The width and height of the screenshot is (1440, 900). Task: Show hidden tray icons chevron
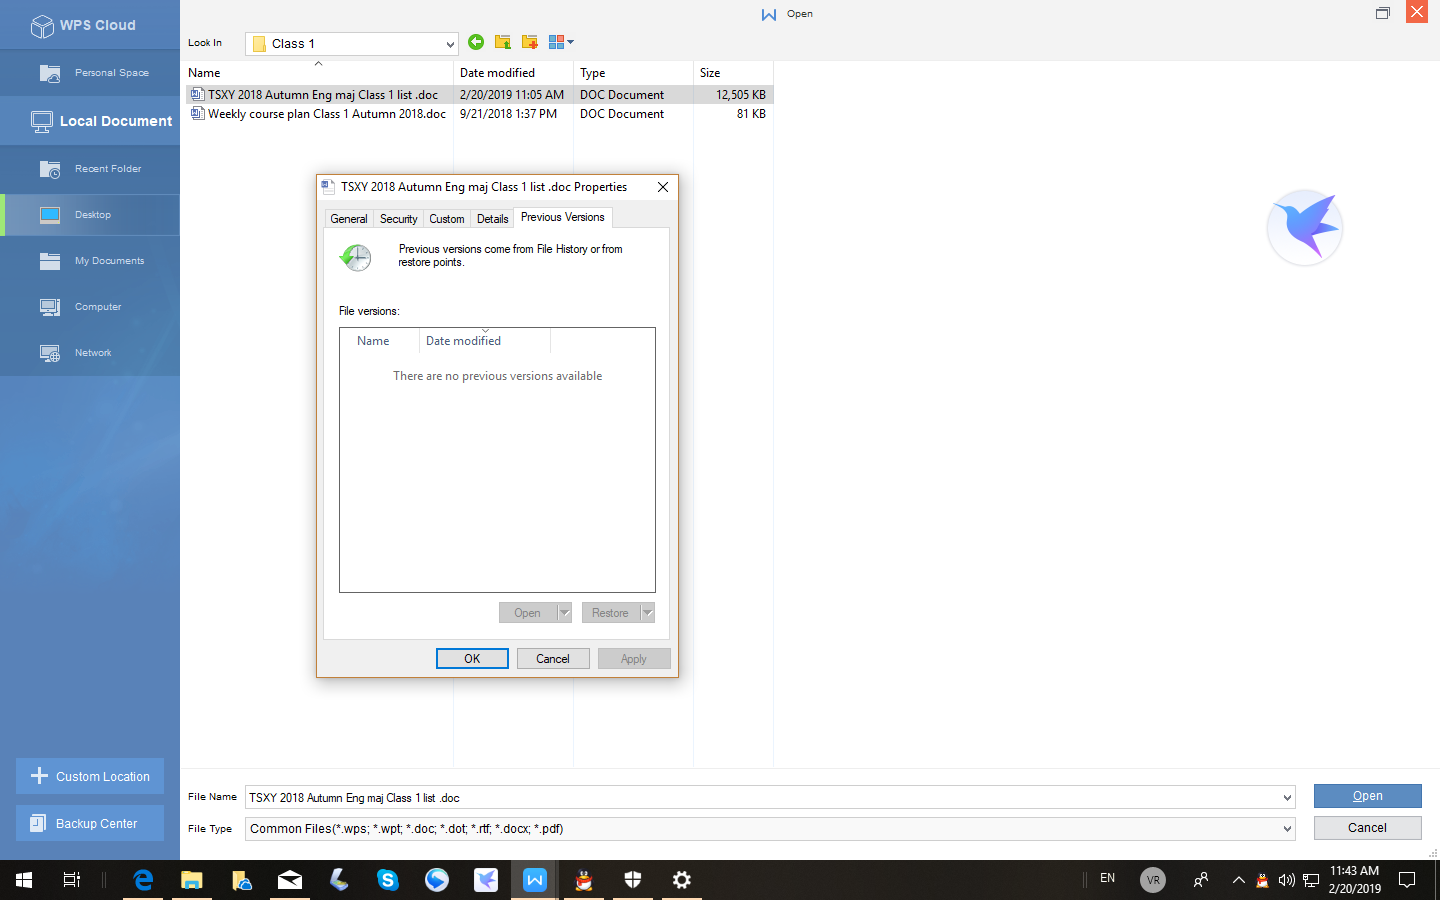click(1238, 880)
